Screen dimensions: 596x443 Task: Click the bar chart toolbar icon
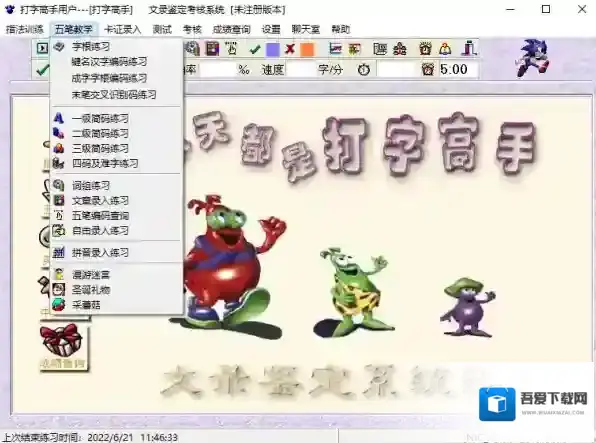(x=354, y=49)
